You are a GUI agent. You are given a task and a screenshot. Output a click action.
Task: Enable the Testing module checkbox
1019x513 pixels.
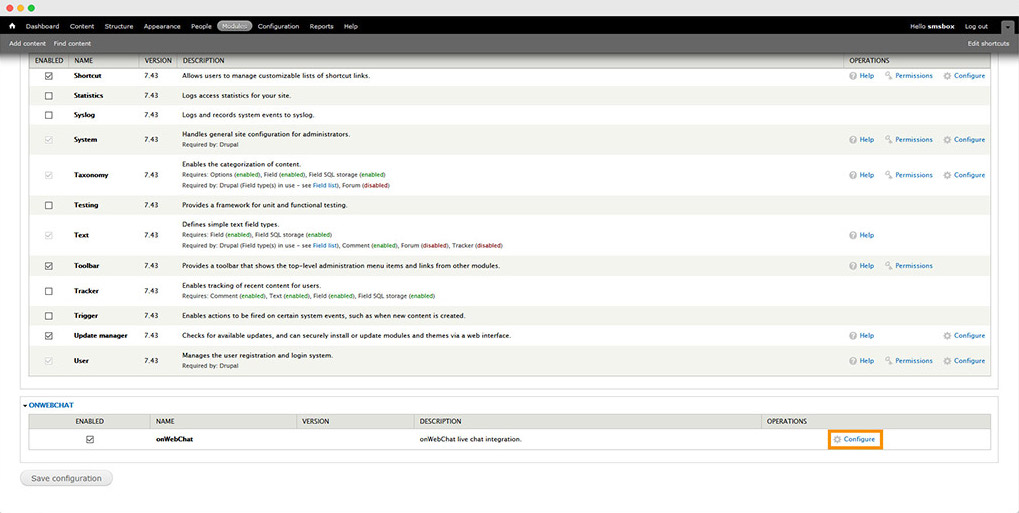coord(49,205)
